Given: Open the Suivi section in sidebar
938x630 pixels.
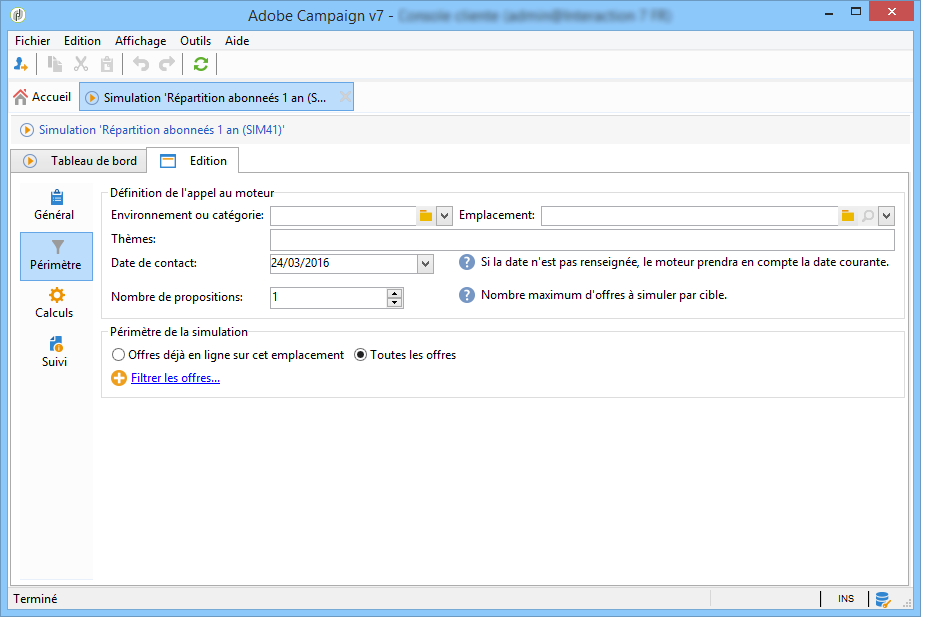Looking at the screenshot, I should tap(55, 352).
